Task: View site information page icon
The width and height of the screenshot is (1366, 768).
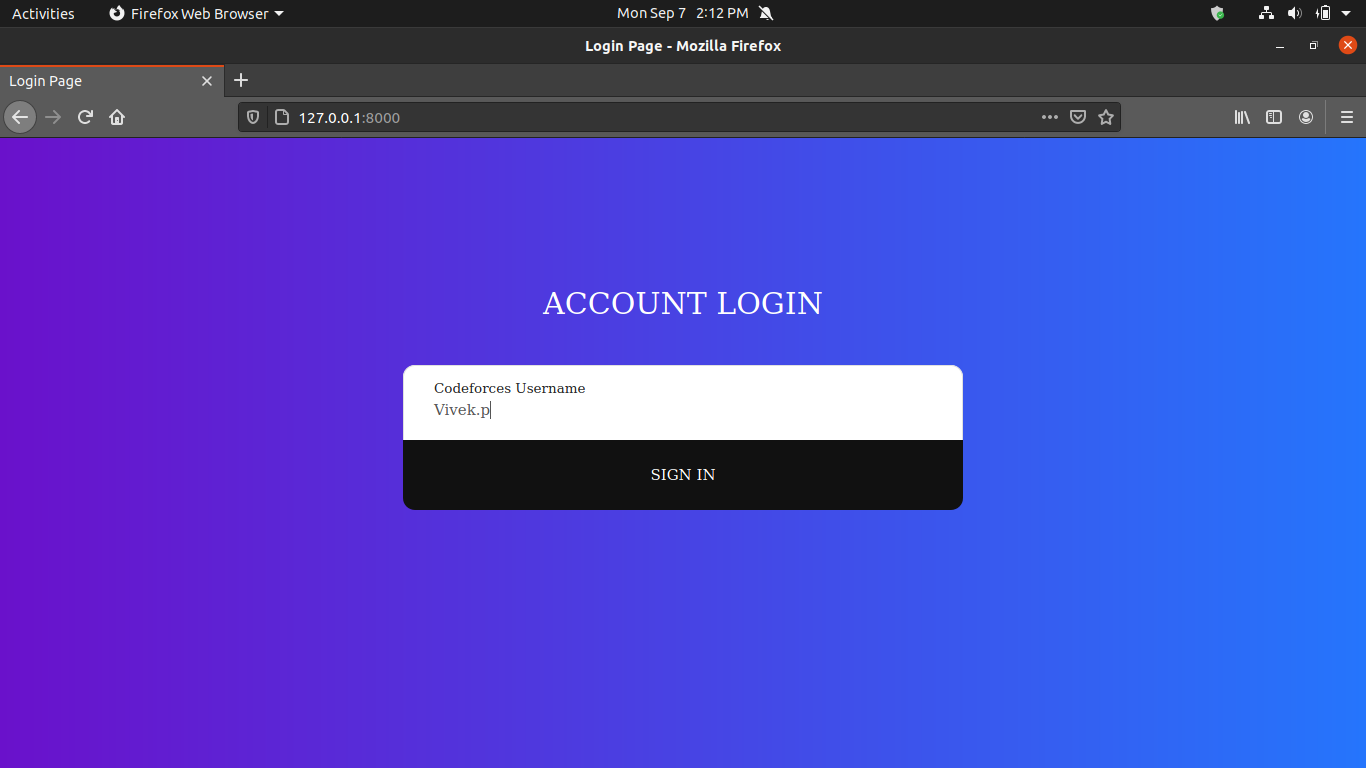Action: point(281,117)
